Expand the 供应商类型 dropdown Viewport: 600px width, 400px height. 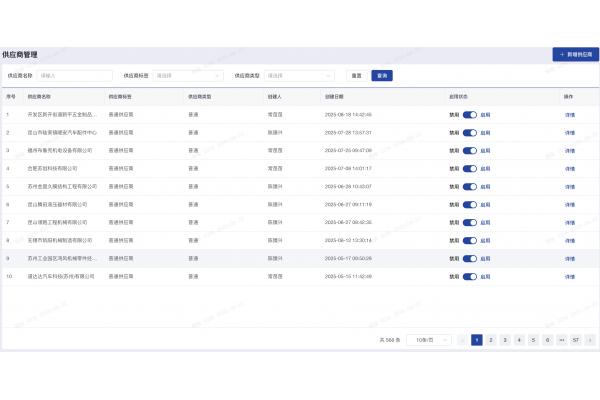coord(300,75)
